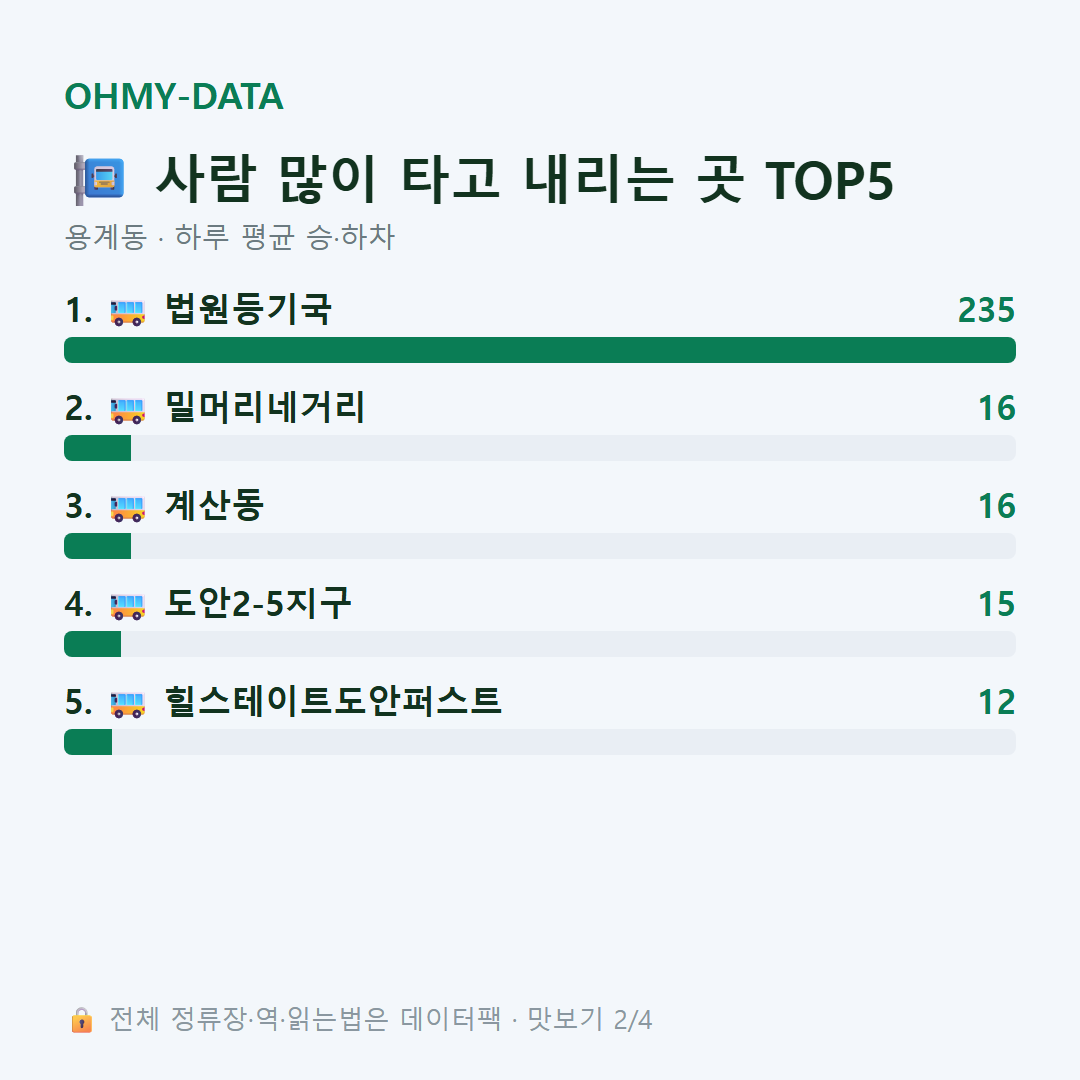Click the bus icon next to 힐스테이트도안퍼스트
This screenshot has width=1080, height=1080.
coord(128,704)
